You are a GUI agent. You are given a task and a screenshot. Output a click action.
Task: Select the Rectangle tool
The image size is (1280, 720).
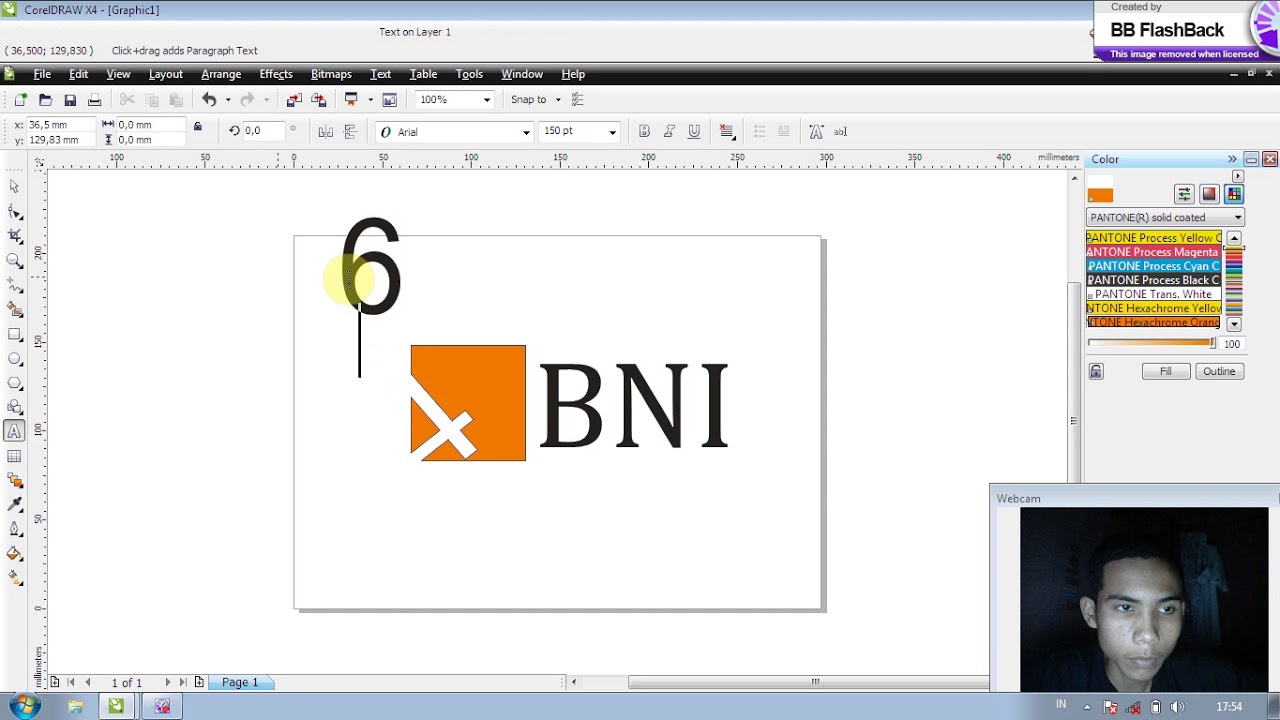(14, 334)
